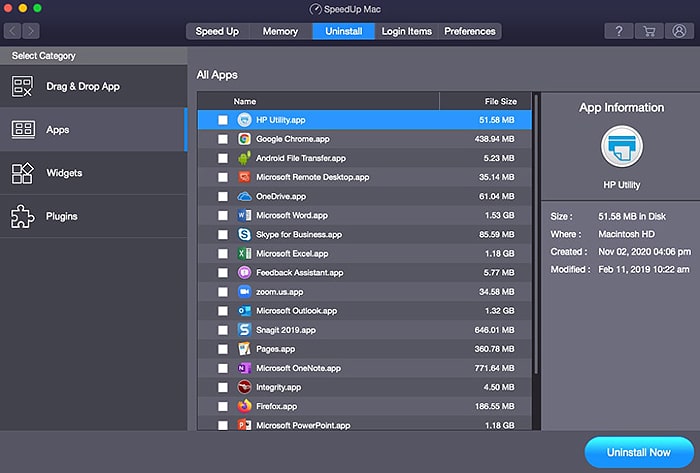This screenshot has width=700, height=473.
Task: Open the shopping cart icon
Action: (649, 31)
